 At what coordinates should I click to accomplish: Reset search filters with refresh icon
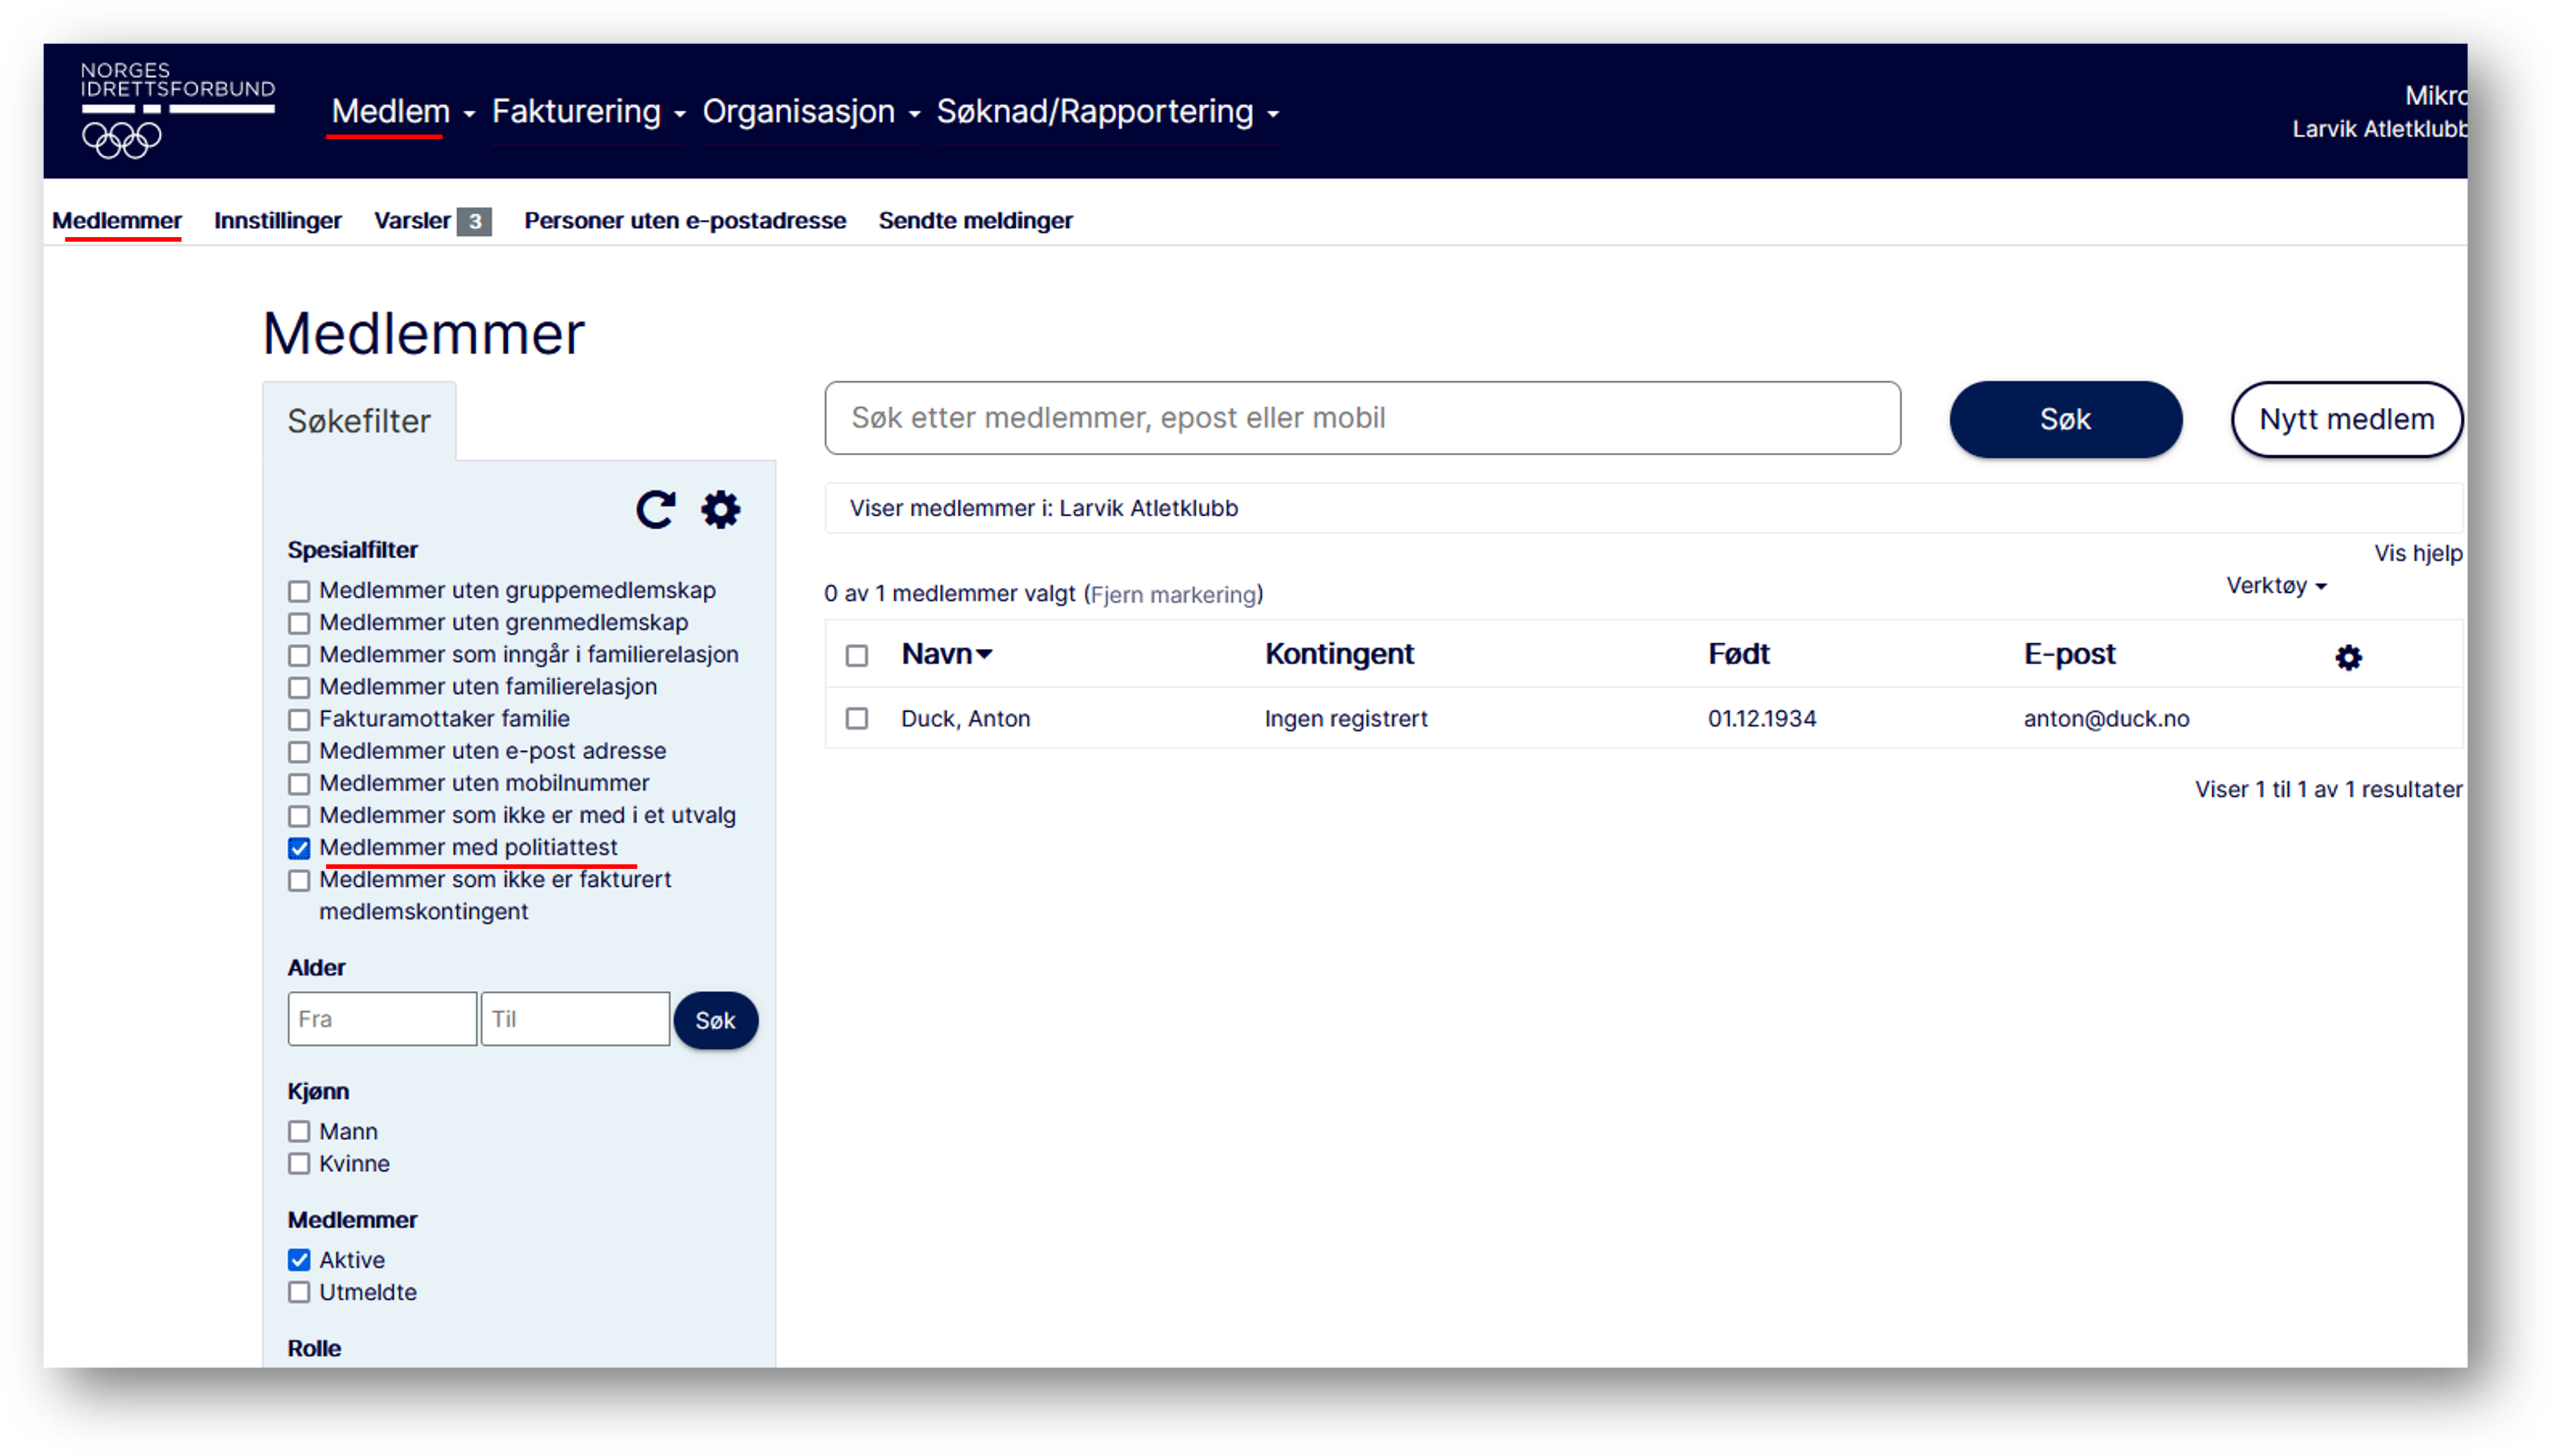click(x=656, y=510)
